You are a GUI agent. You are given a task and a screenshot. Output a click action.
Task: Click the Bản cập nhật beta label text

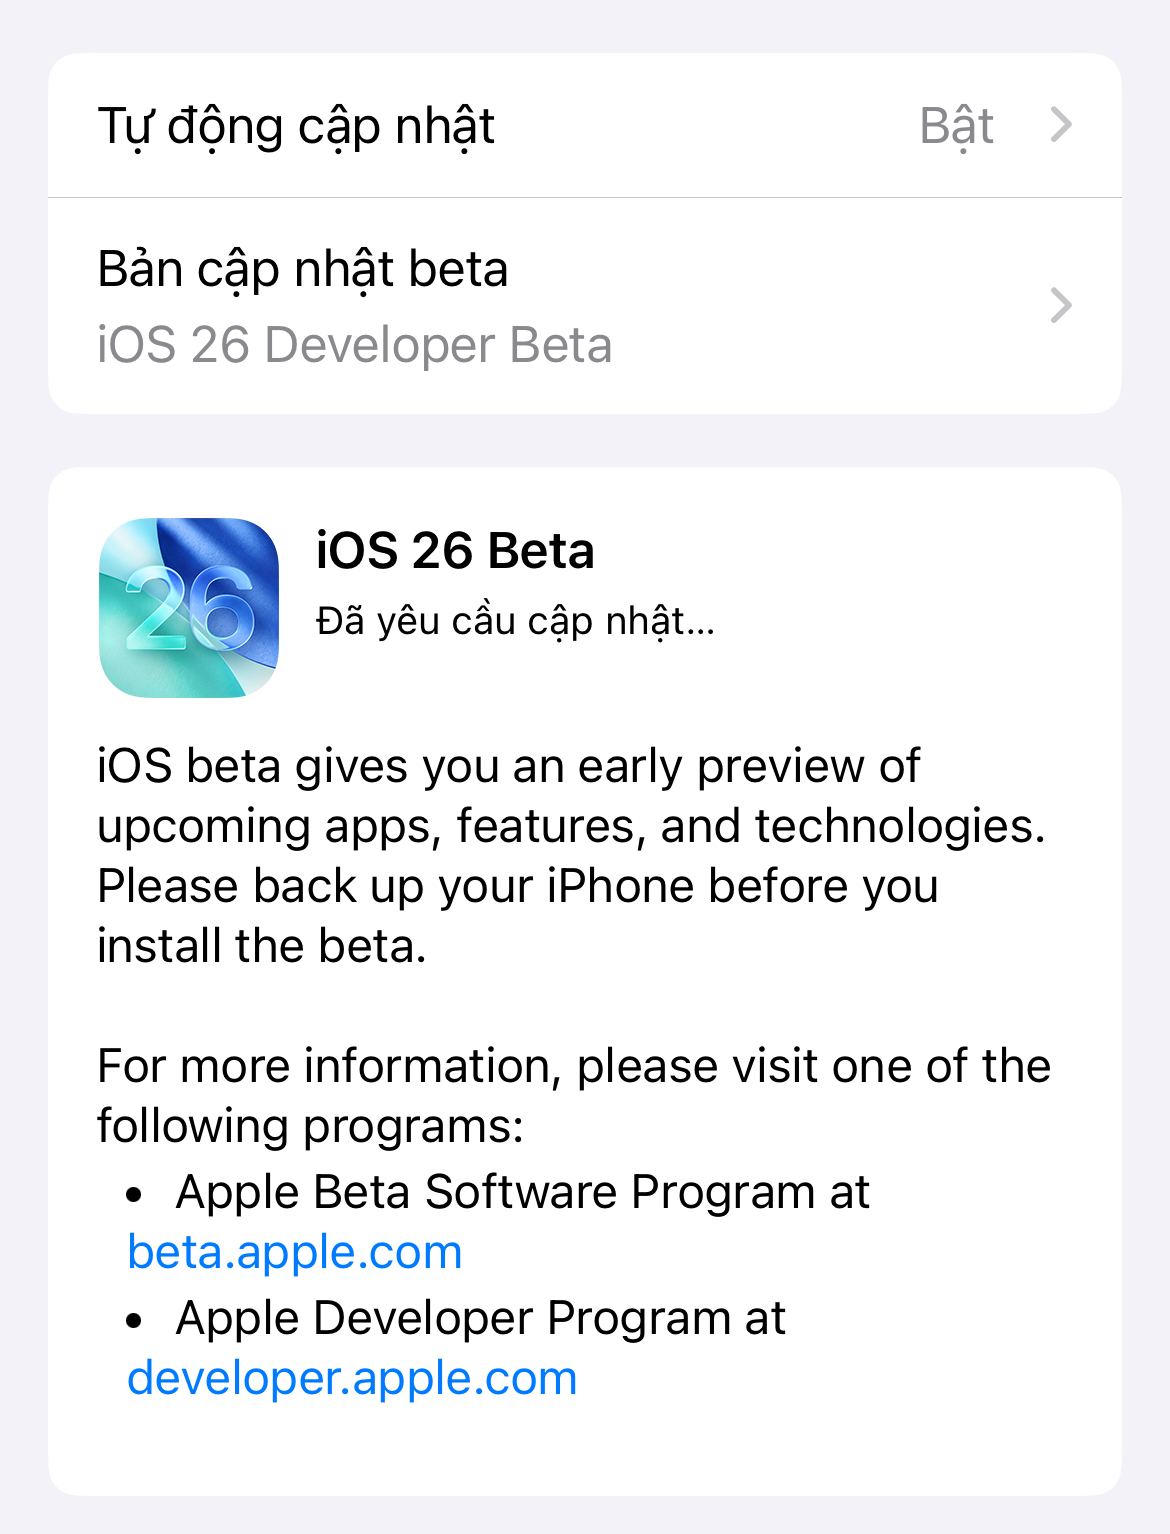click(303, 269)
